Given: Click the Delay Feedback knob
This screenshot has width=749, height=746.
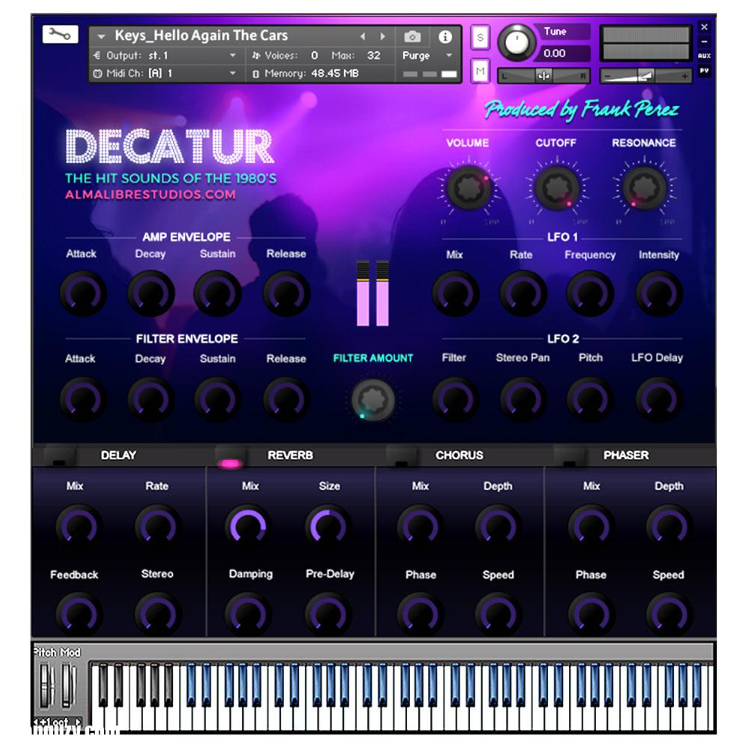Looking at the screenshot, I should (78, 614).
